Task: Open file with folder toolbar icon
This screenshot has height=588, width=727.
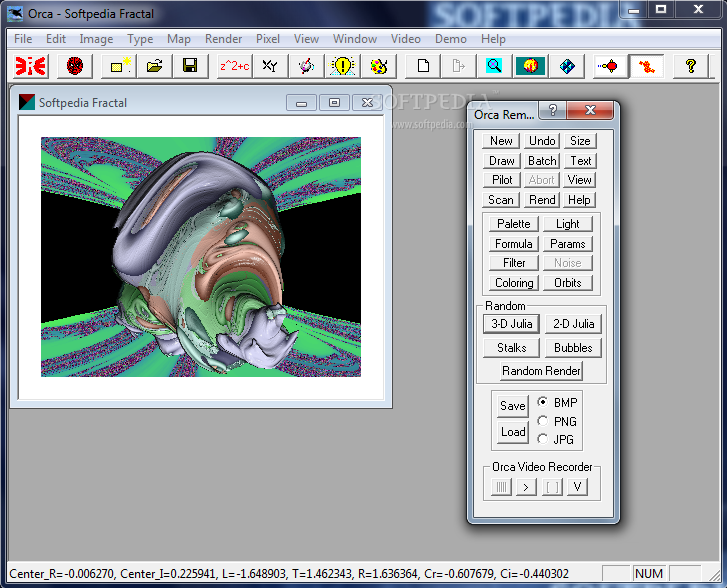Action: click(x=154, y=66)
